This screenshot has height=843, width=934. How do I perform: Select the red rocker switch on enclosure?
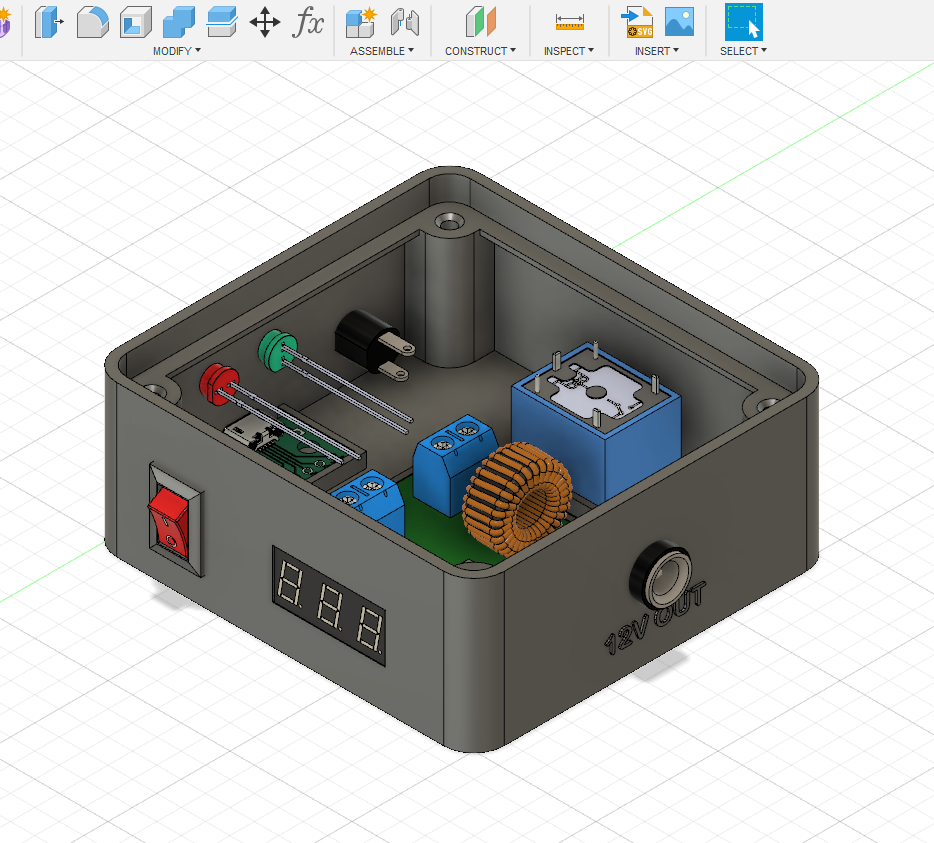[x=169, y=523]
